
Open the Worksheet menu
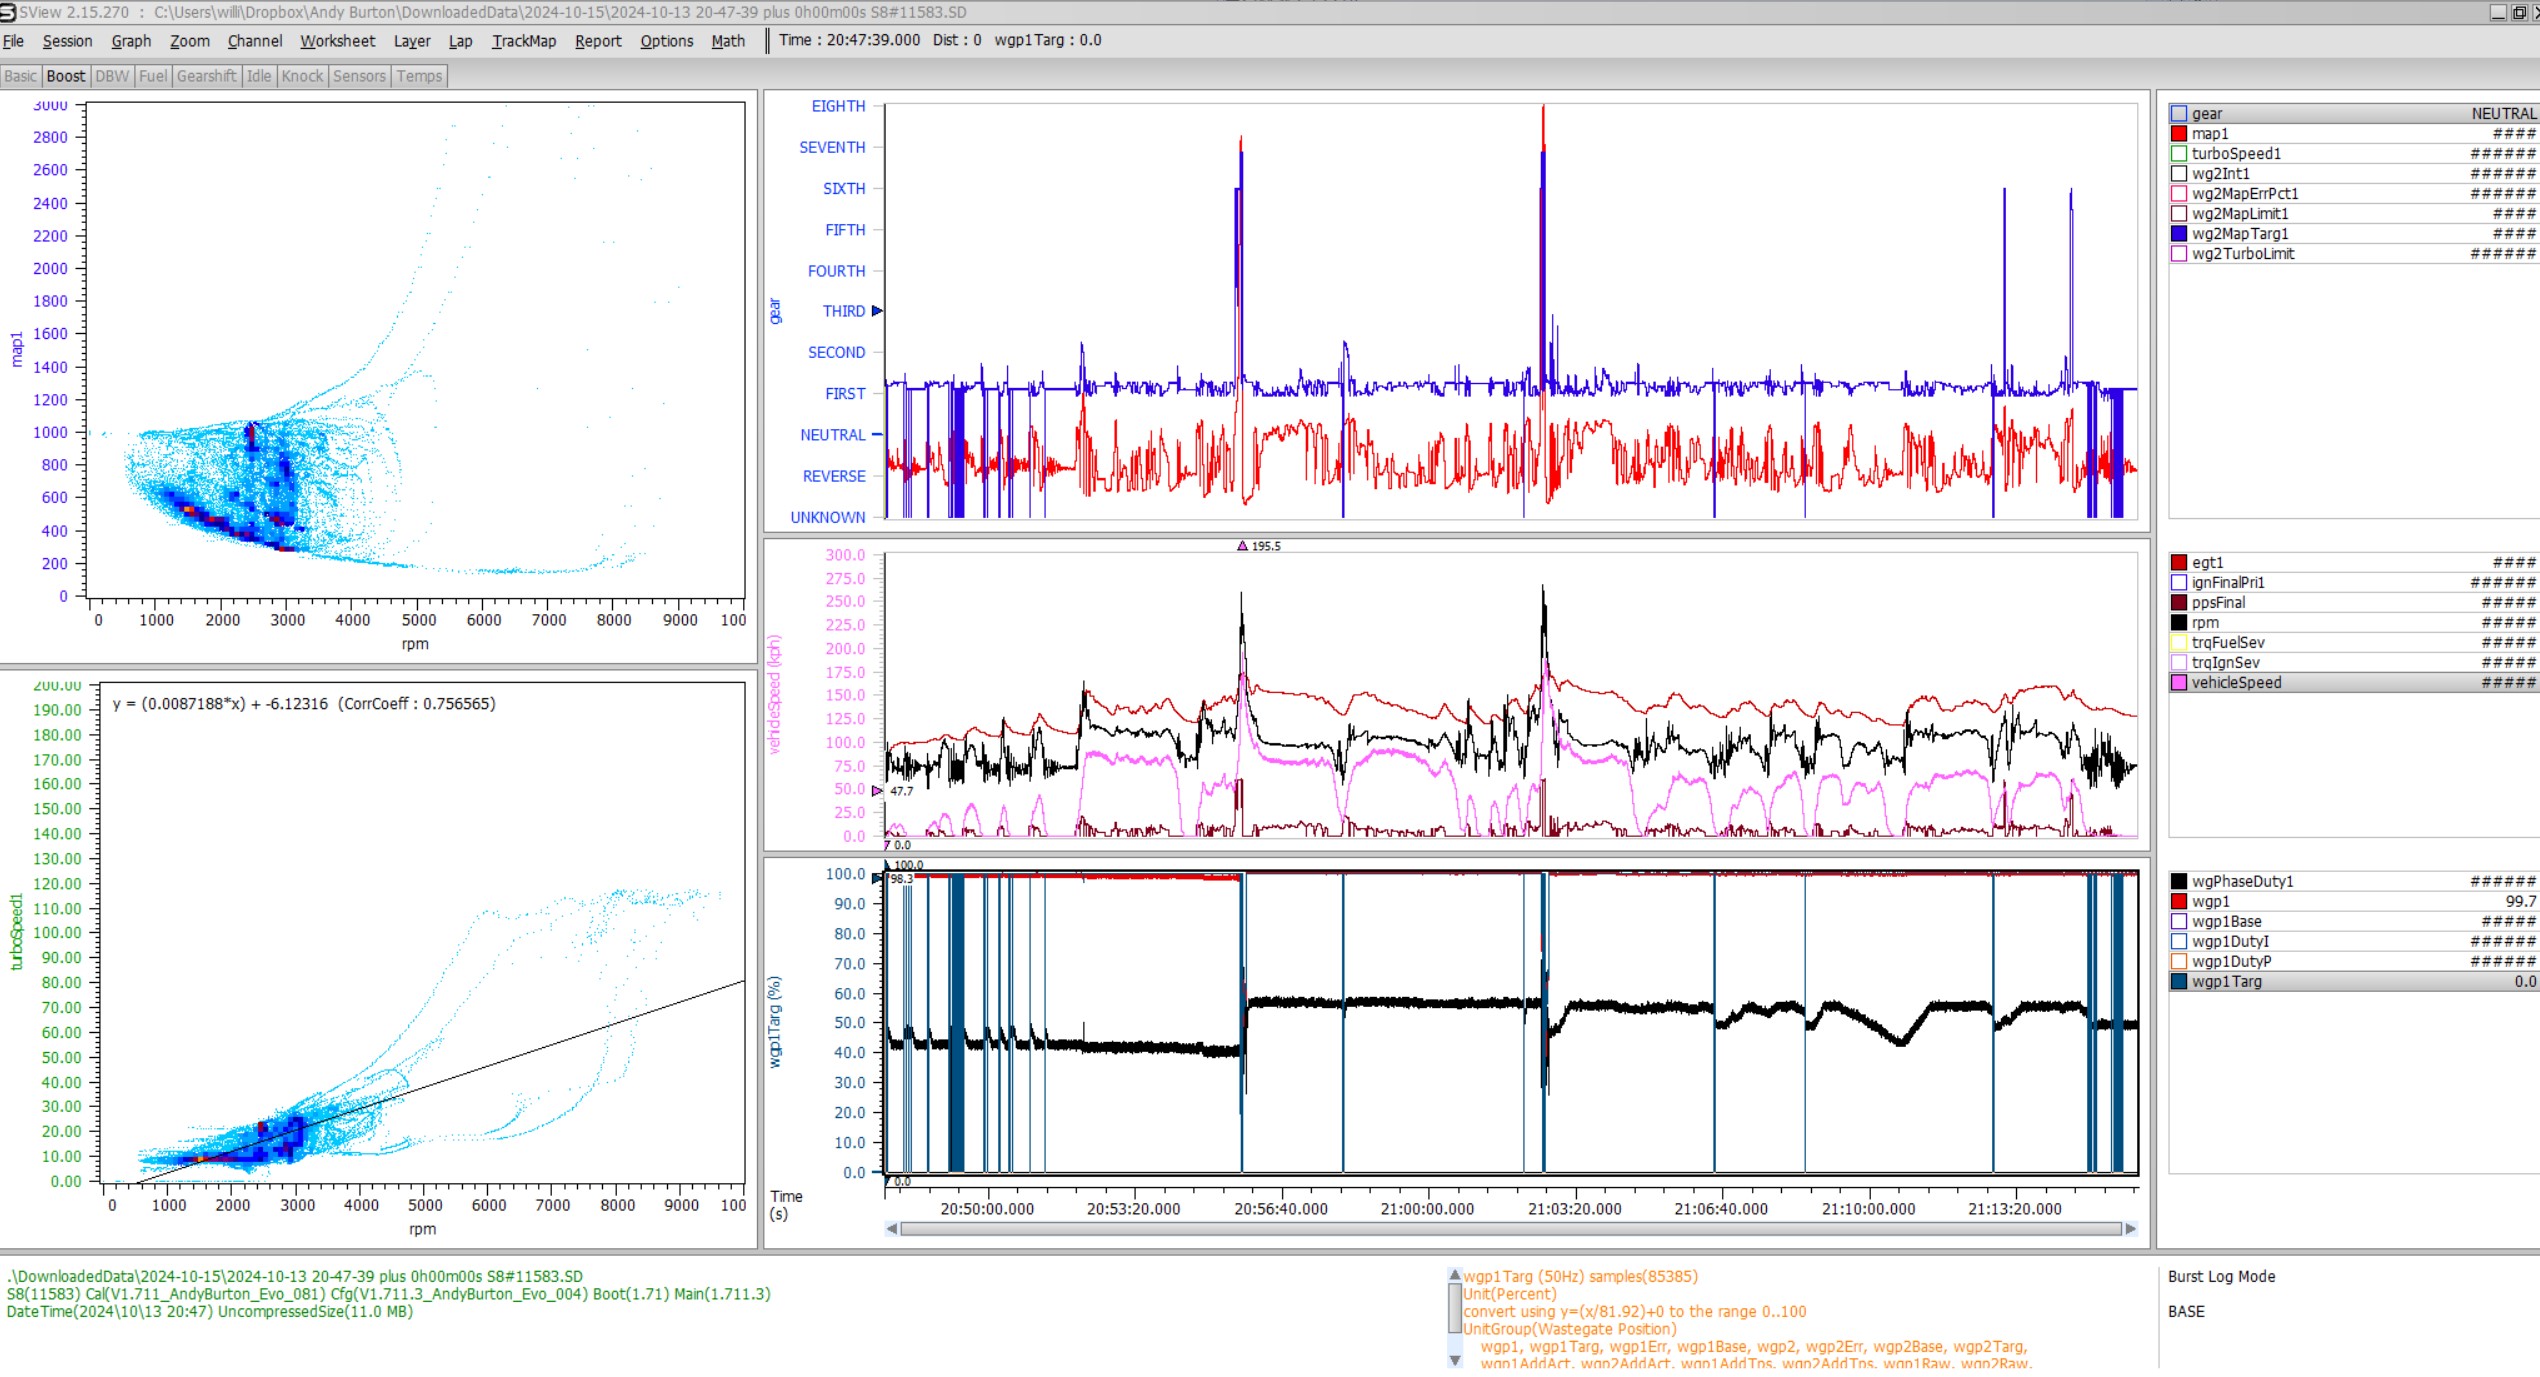(x=337, y=41)
